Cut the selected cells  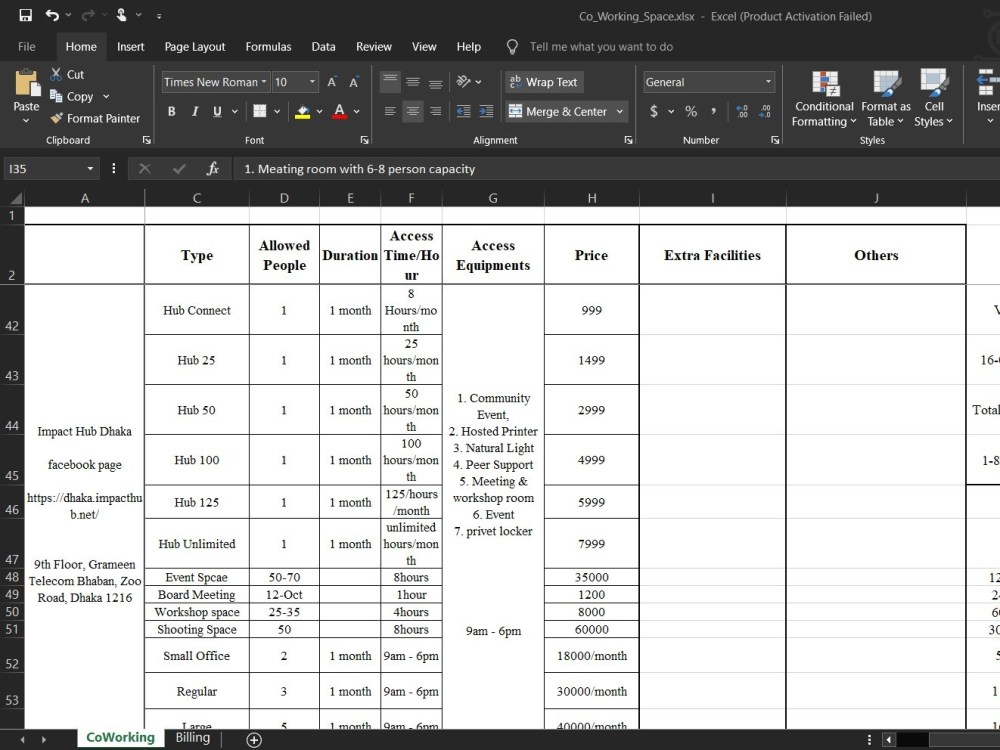pos(67,75)
